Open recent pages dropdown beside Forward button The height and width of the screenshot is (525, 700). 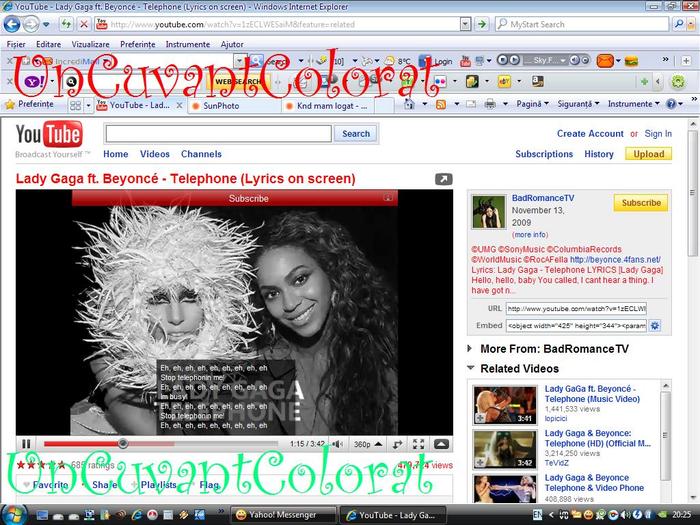click(46, 25)
